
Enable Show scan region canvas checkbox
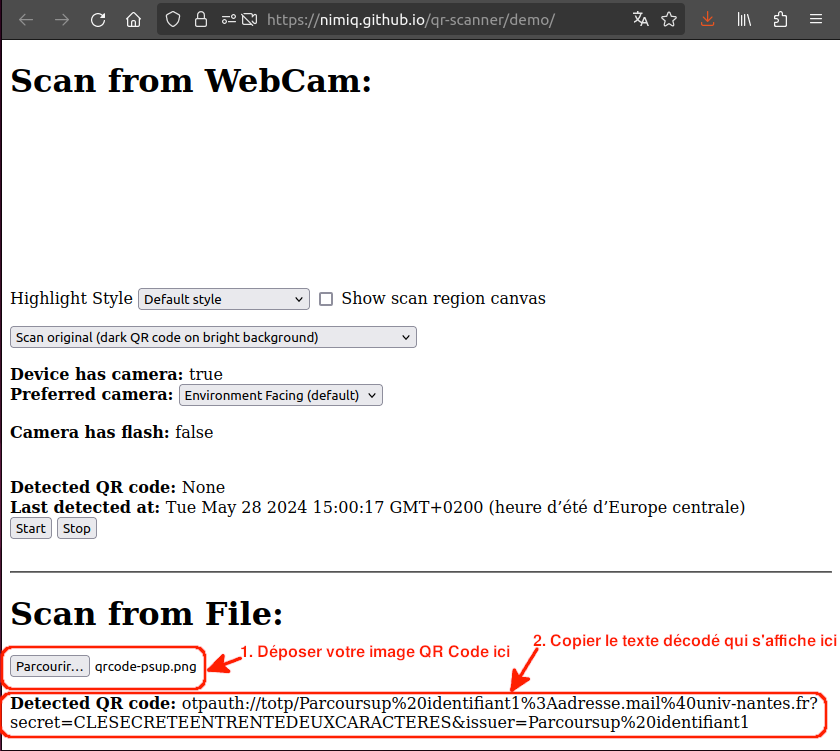click(x=326, y=299)
